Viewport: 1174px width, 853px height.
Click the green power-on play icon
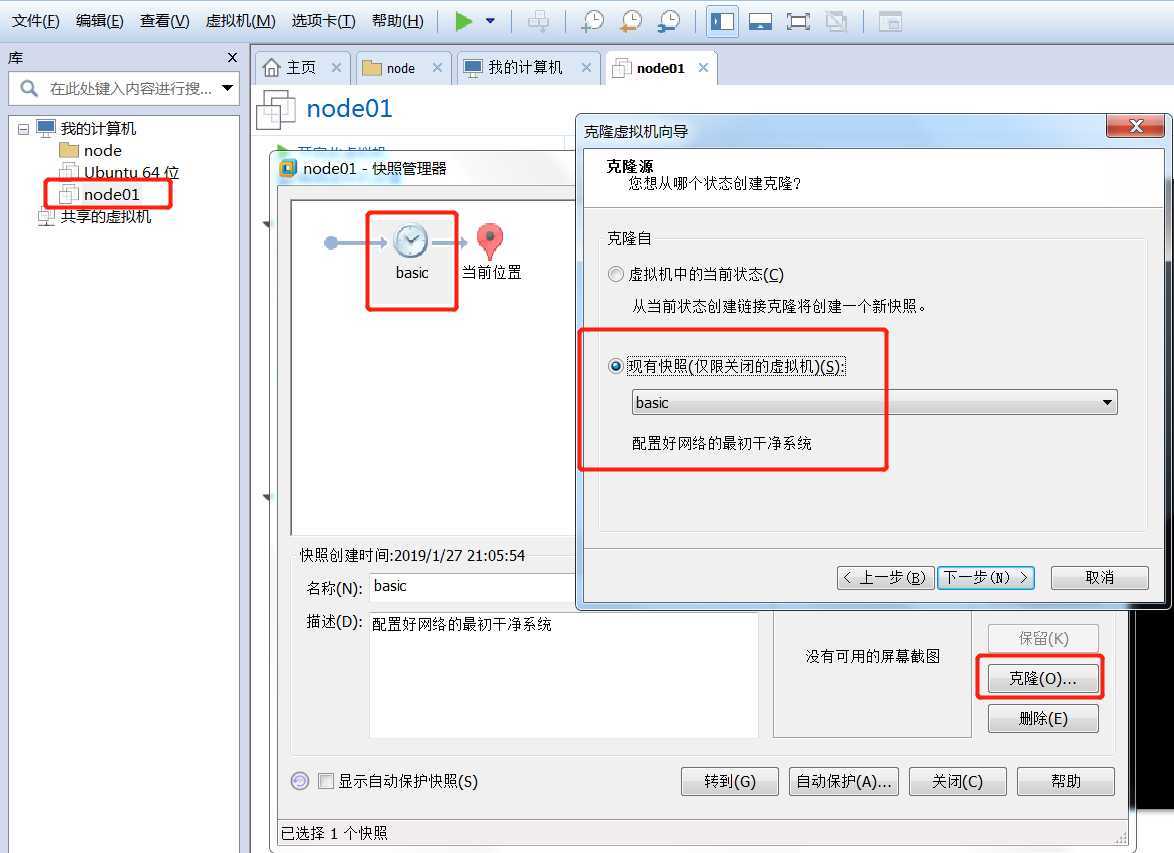(x=463, y=21)
